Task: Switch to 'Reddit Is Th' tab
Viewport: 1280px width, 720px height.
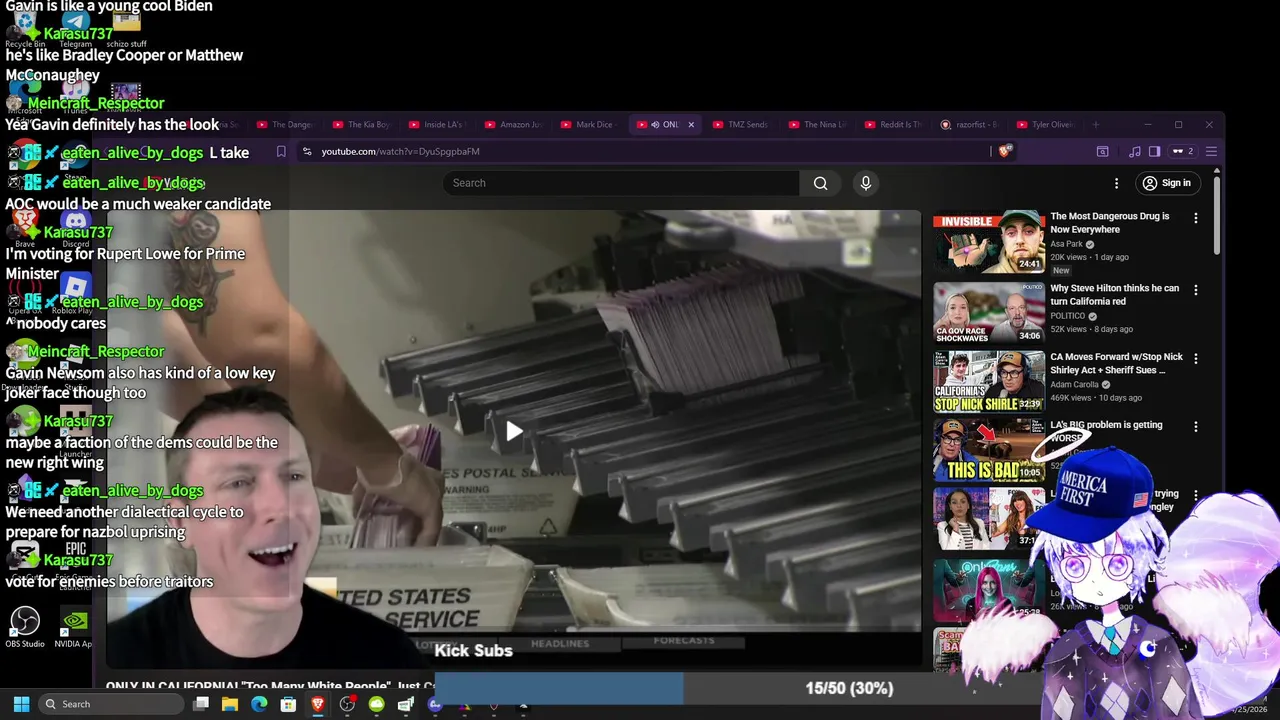Action: (893, 125)
